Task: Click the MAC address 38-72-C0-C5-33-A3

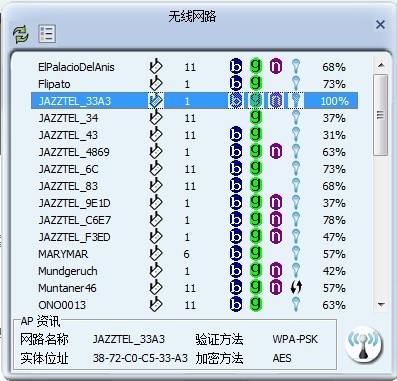Action: coord(140,358)
